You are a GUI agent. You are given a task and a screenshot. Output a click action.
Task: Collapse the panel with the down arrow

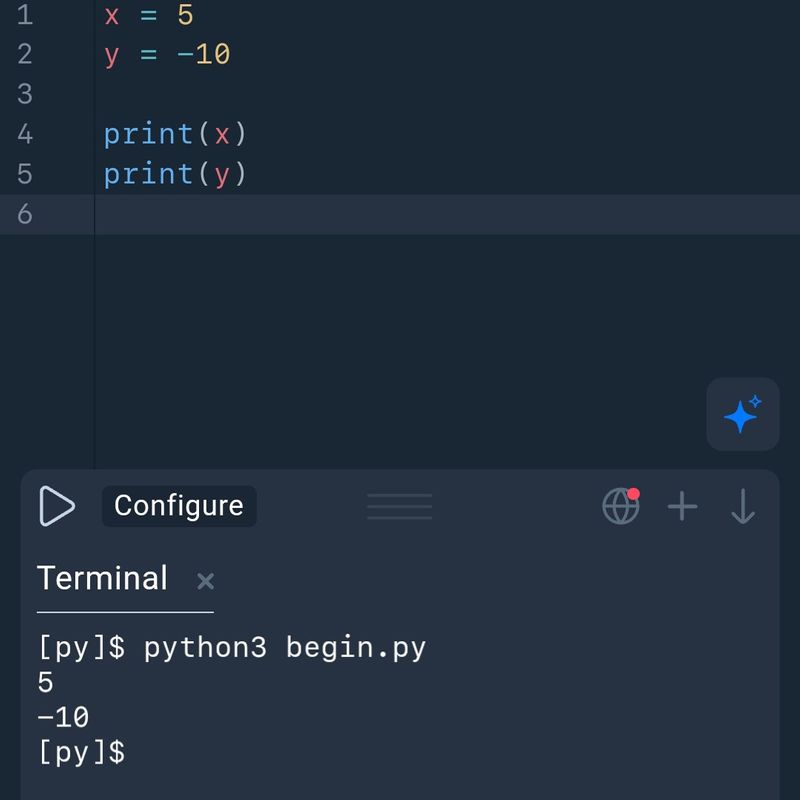(742, 506)
